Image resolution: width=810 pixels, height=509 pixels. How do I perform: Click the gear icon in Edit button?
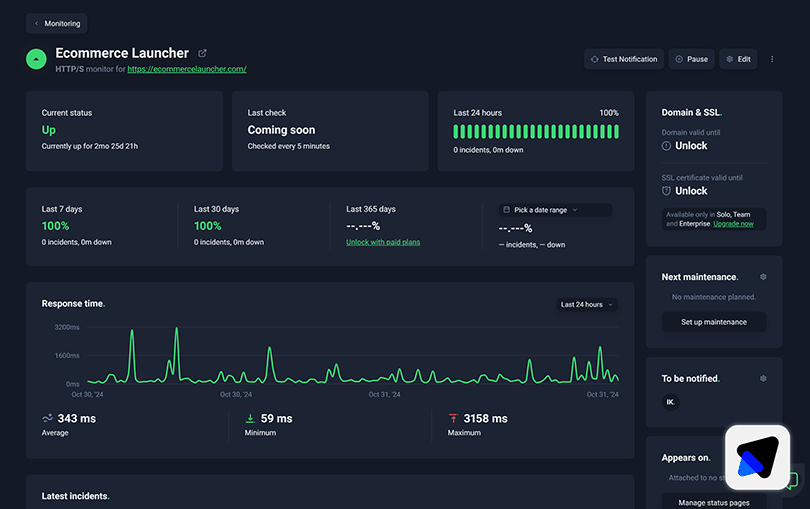[730, 59]
